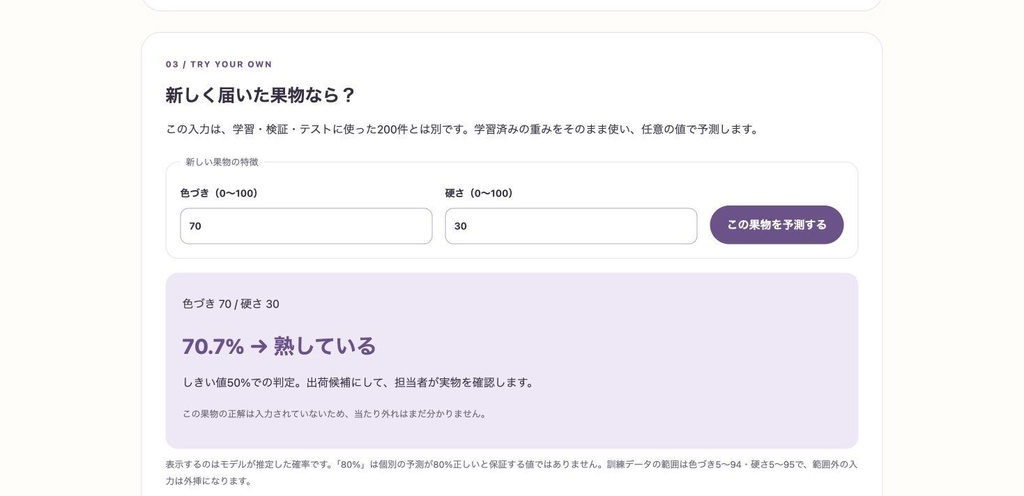1024x496 pixels.
Task: Click the 硬さ input field containing 30
Action: [x=571, y=226]
